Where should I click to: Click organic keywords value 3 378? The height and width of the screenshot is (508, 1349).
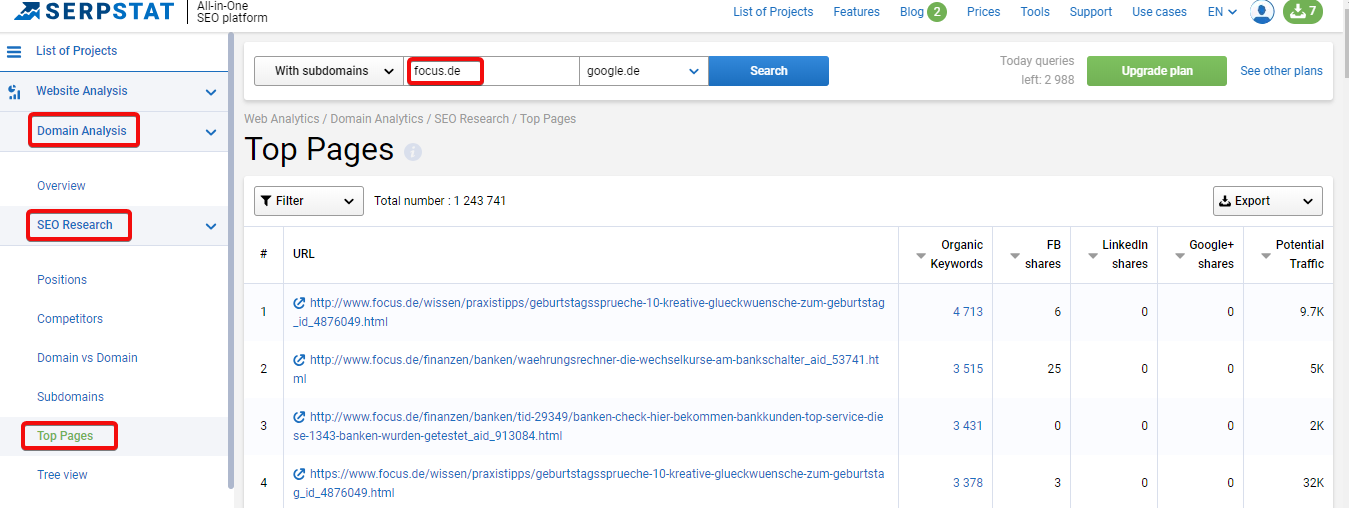(968, 483)
